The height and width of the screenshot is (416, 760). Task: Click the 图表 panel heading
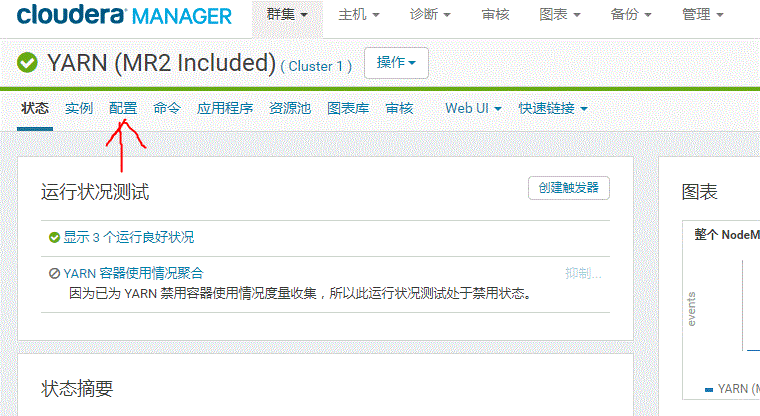tap(699, 192)
